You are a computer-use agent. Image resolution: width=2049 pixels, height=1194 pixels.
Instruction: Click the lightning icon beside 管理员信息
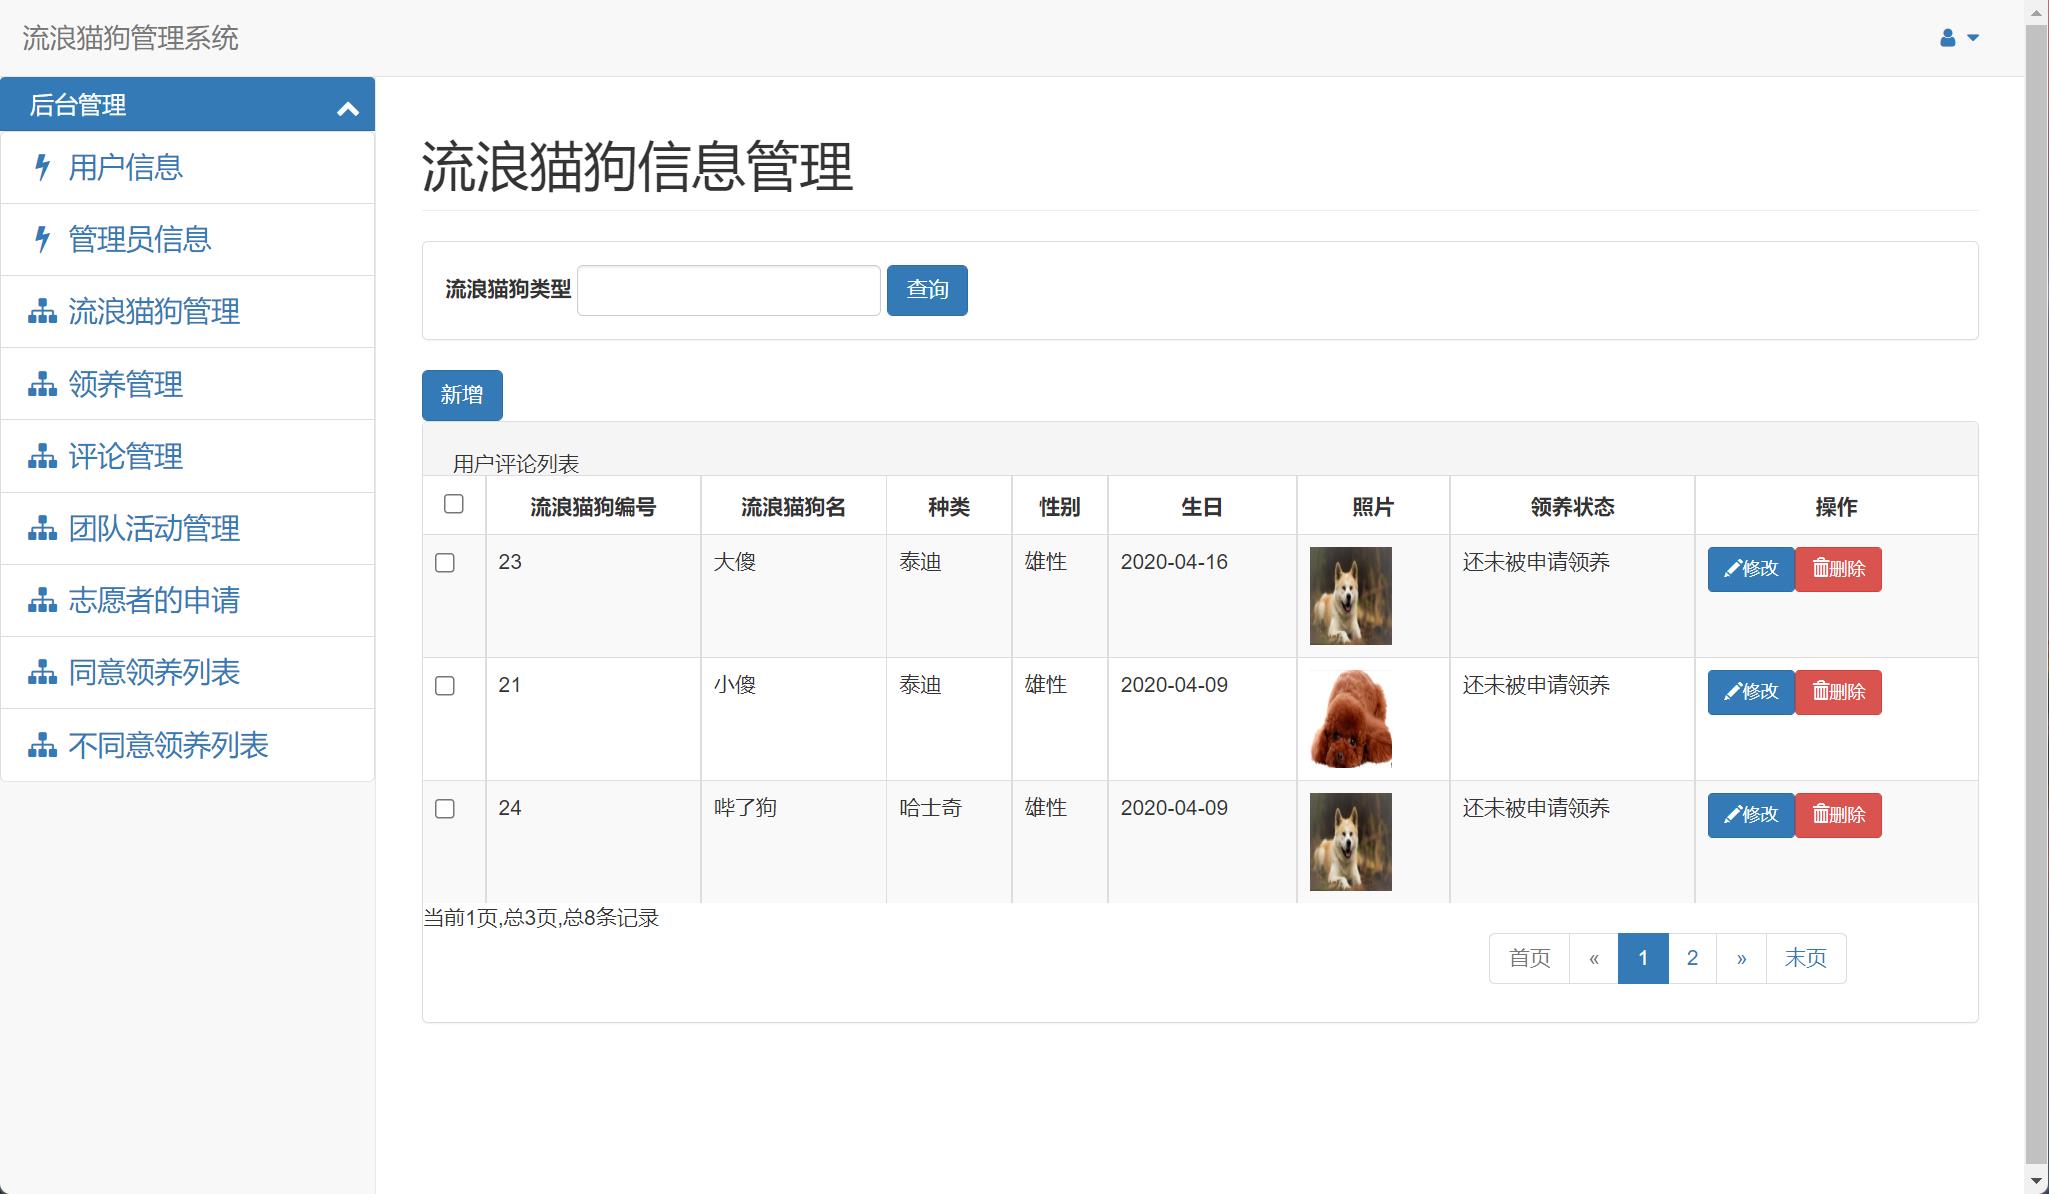42,239
